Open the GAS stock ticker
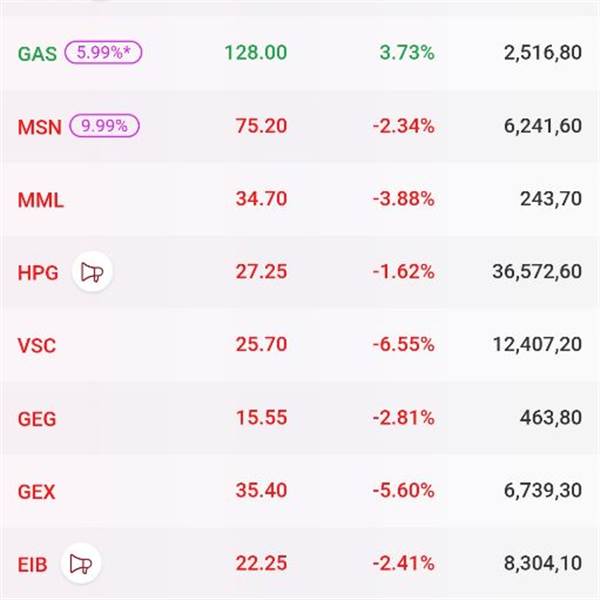 37,53
